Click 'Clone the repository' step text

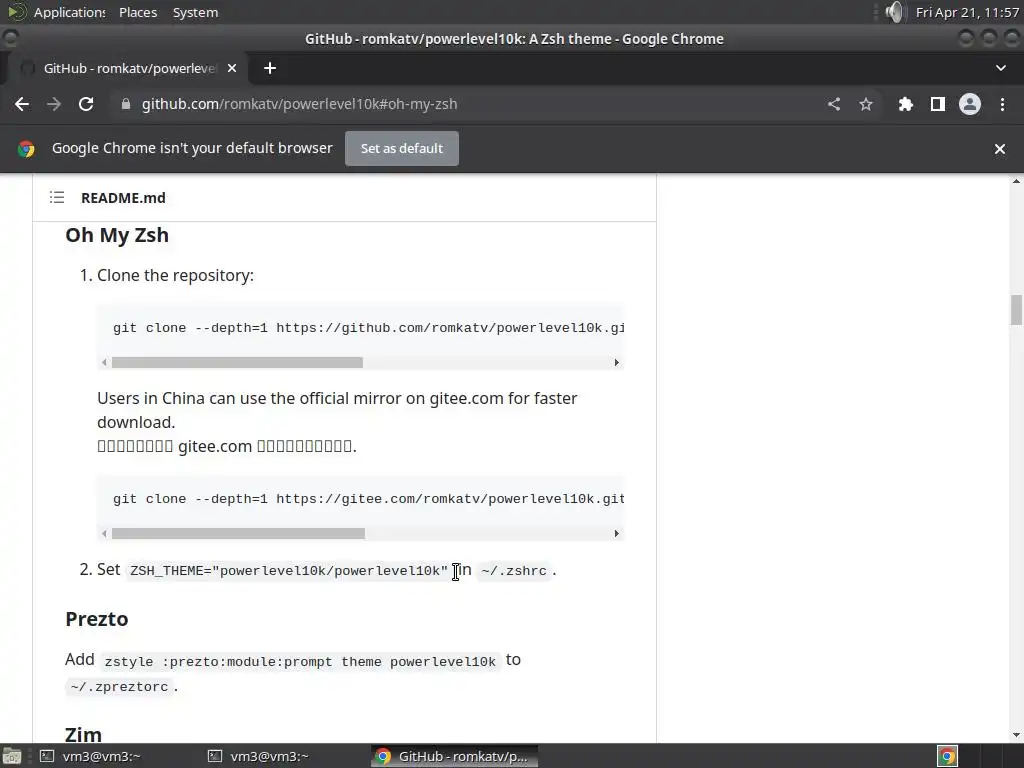pos(175,276)
